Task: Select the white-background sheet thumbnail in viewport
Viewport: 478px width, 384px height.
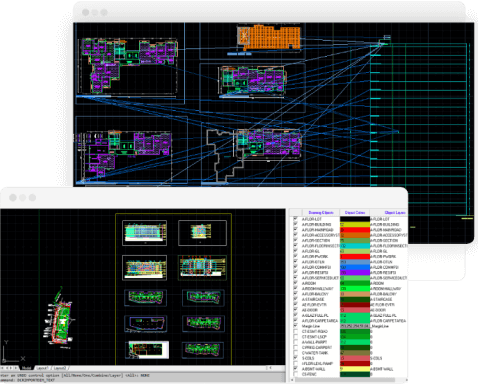Action: (149, 350)
